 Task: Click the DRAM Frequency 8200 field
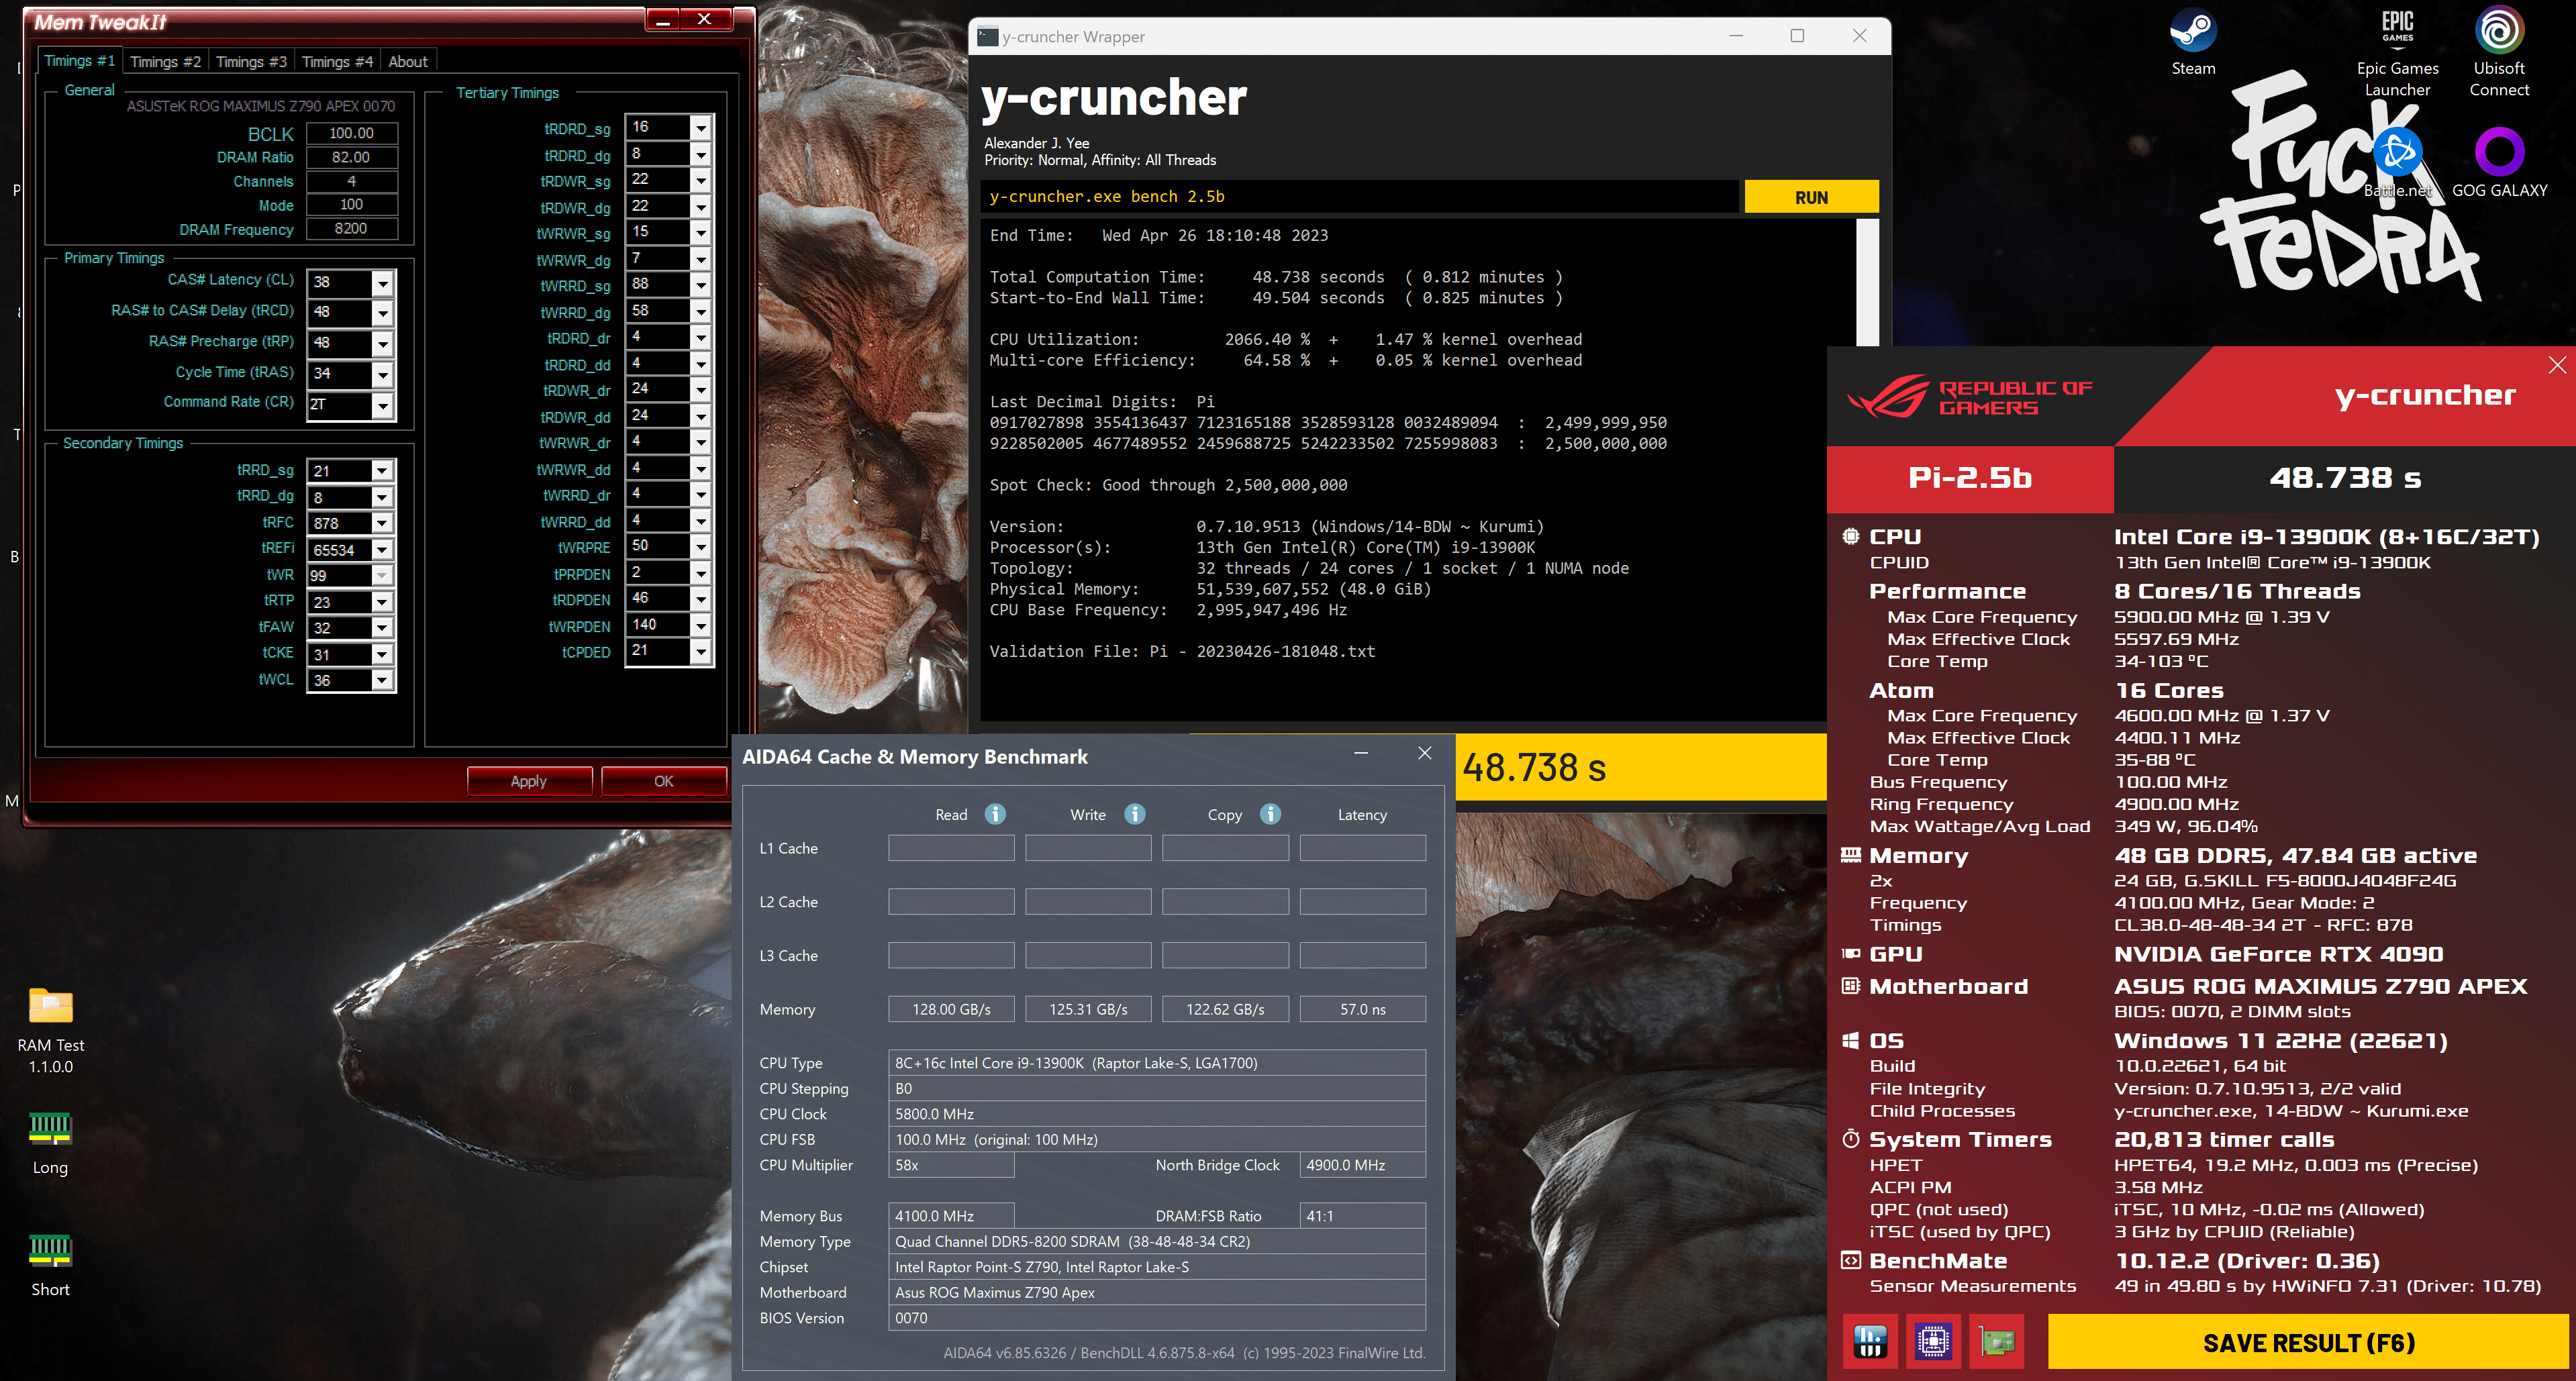click(x=351, y=229)
